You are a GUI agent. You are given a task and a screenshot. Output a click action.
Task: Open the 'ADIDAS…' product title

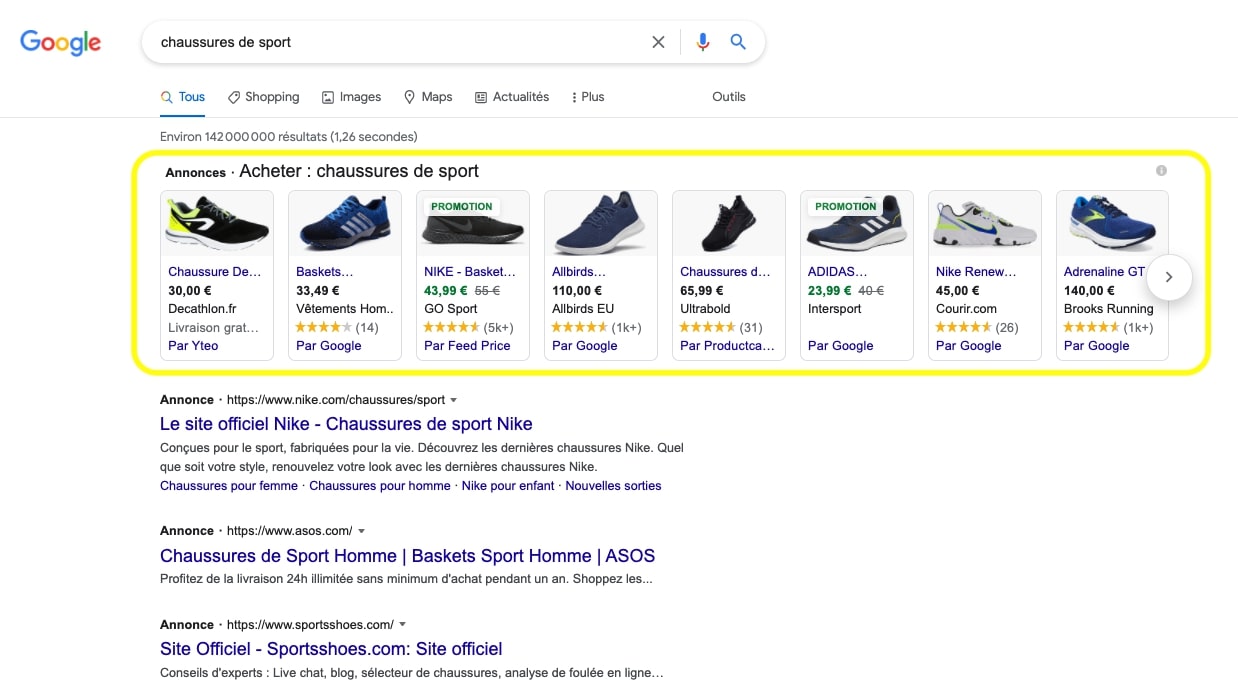coord(838,272)
